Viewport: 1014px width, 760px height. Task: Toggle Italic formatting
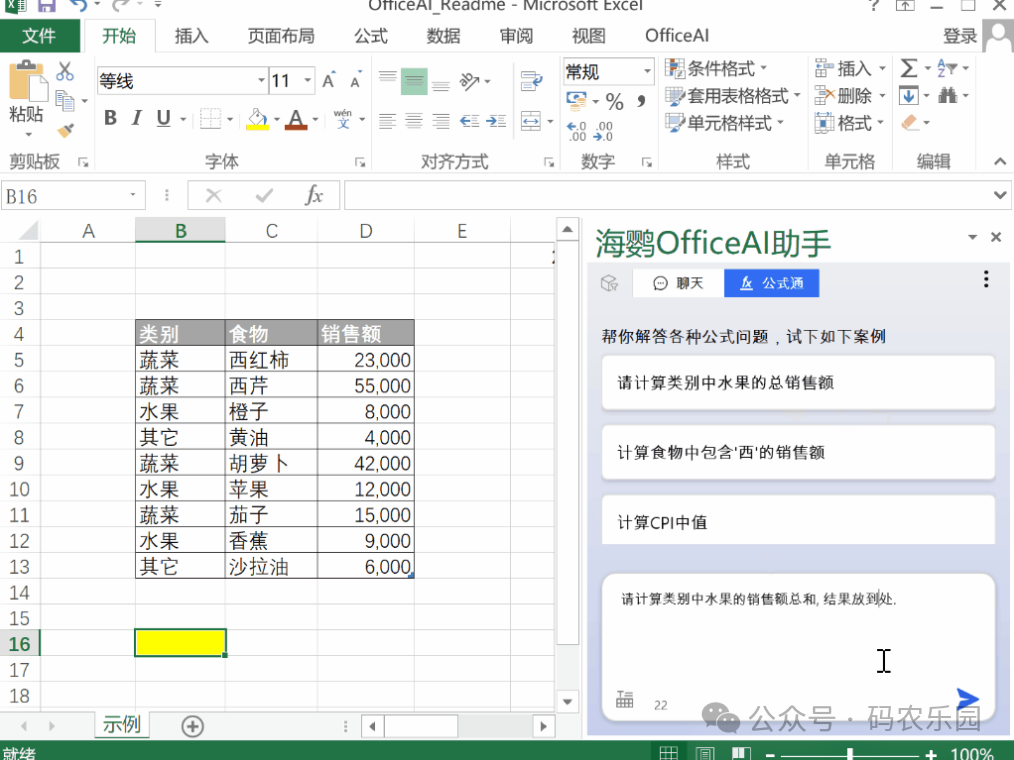point(136,118)
